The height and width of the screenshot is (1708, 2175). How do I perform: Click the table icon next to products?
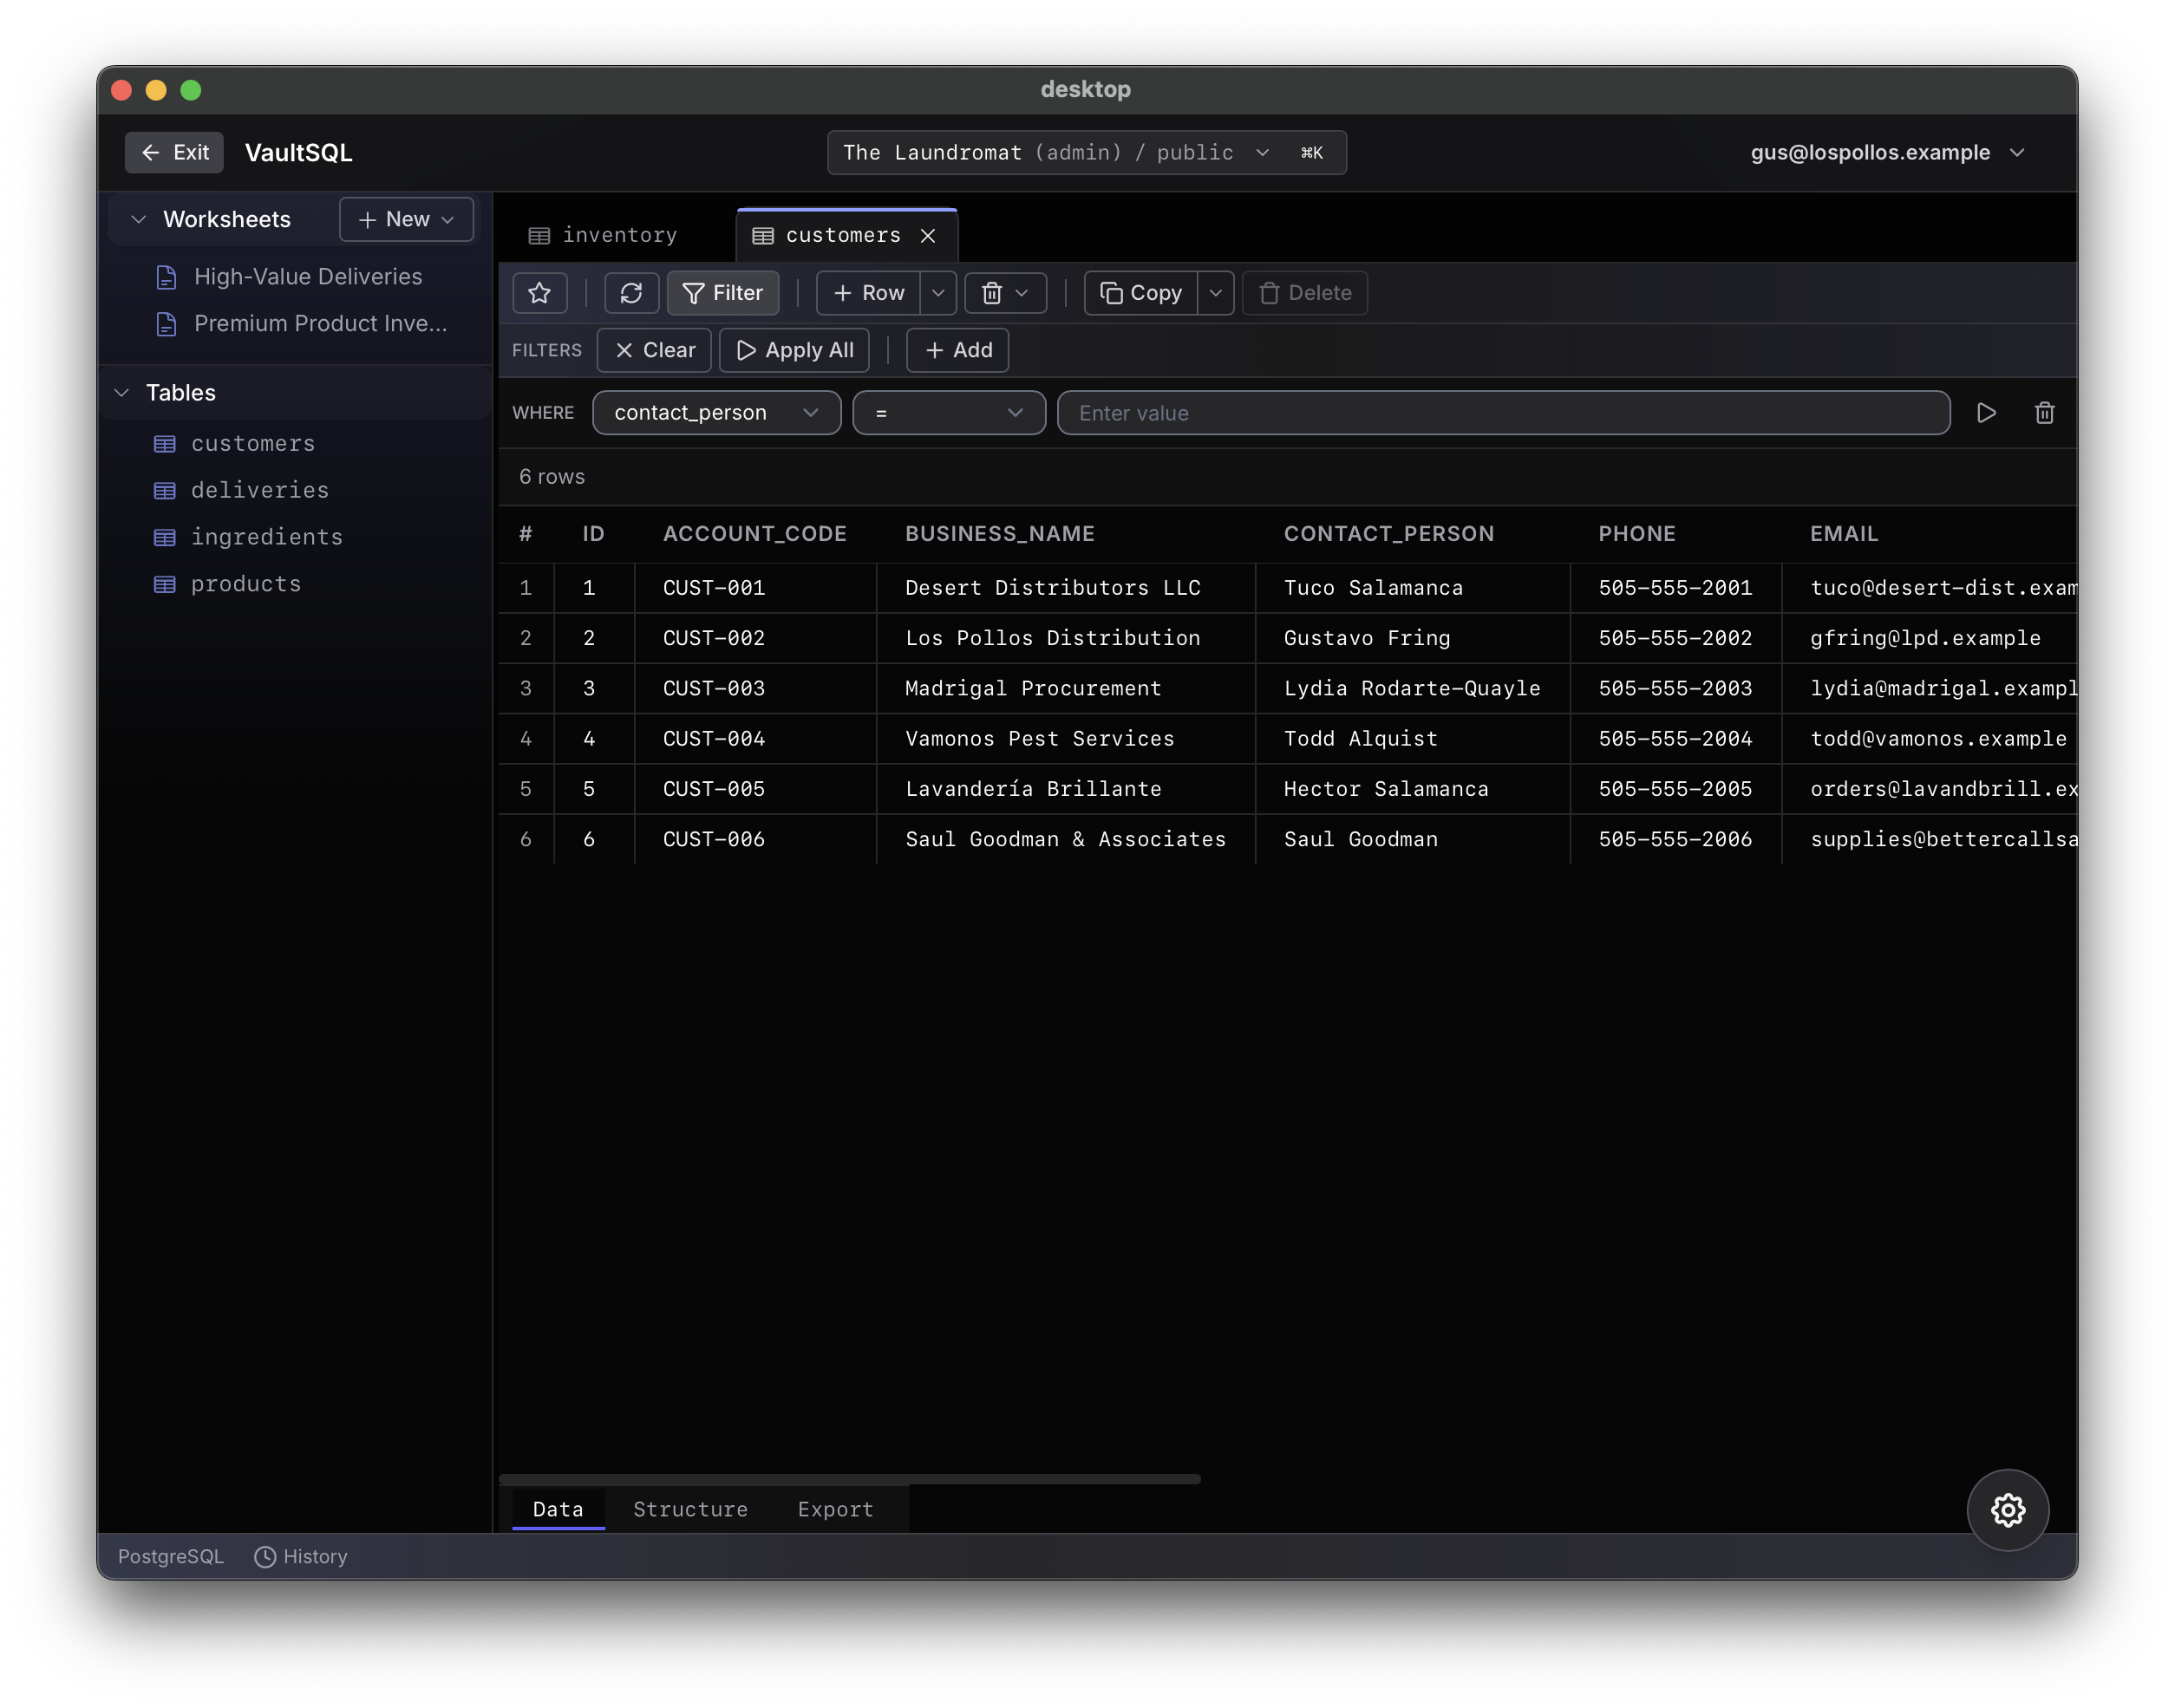165,584
